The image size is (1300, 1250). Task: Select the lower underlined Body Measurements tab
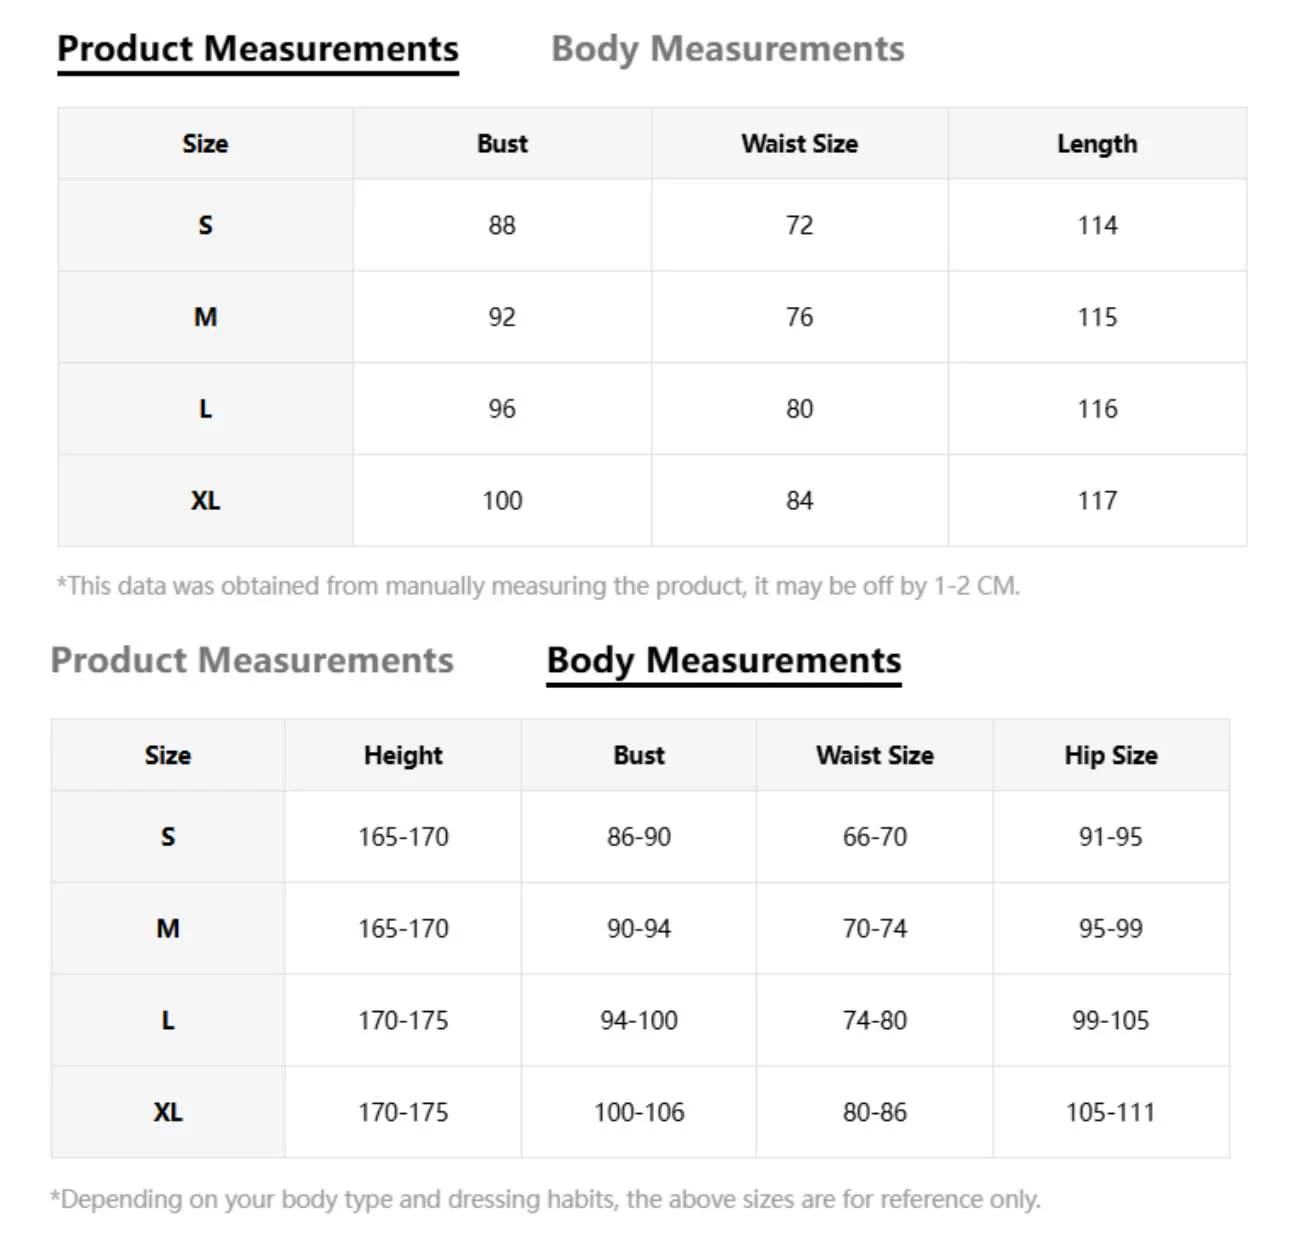coord(724,661)
